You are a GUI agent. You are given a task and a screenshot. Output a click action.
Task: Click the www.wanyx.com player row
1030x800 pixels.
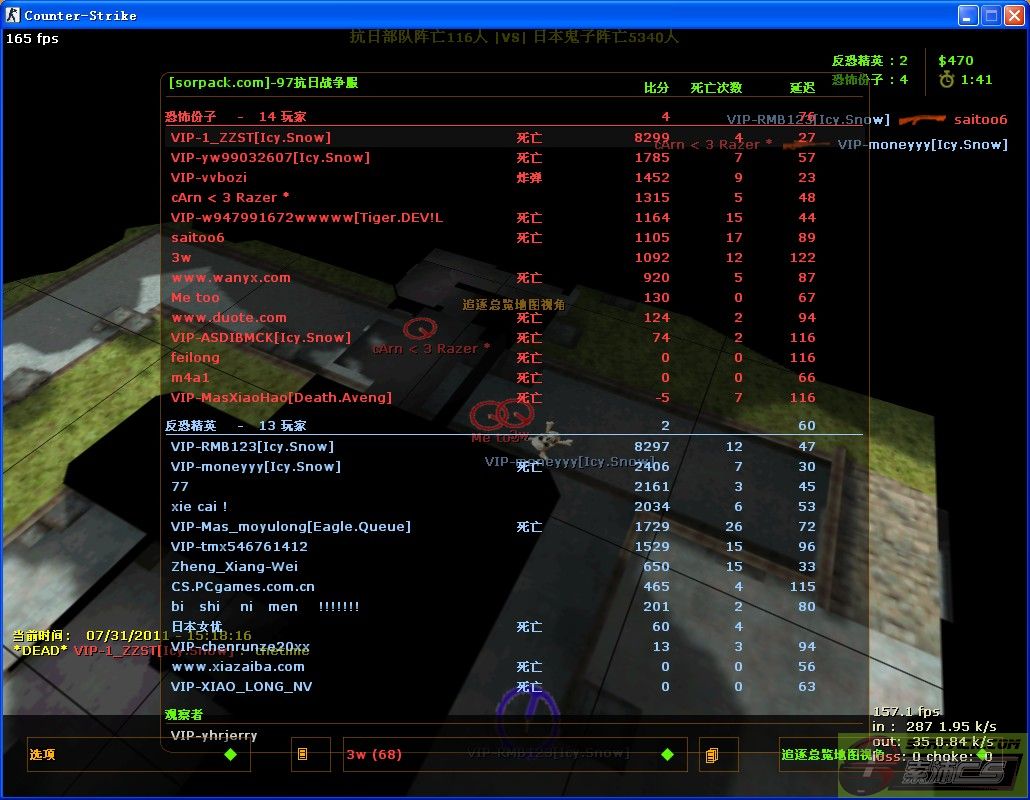point(231,278)
